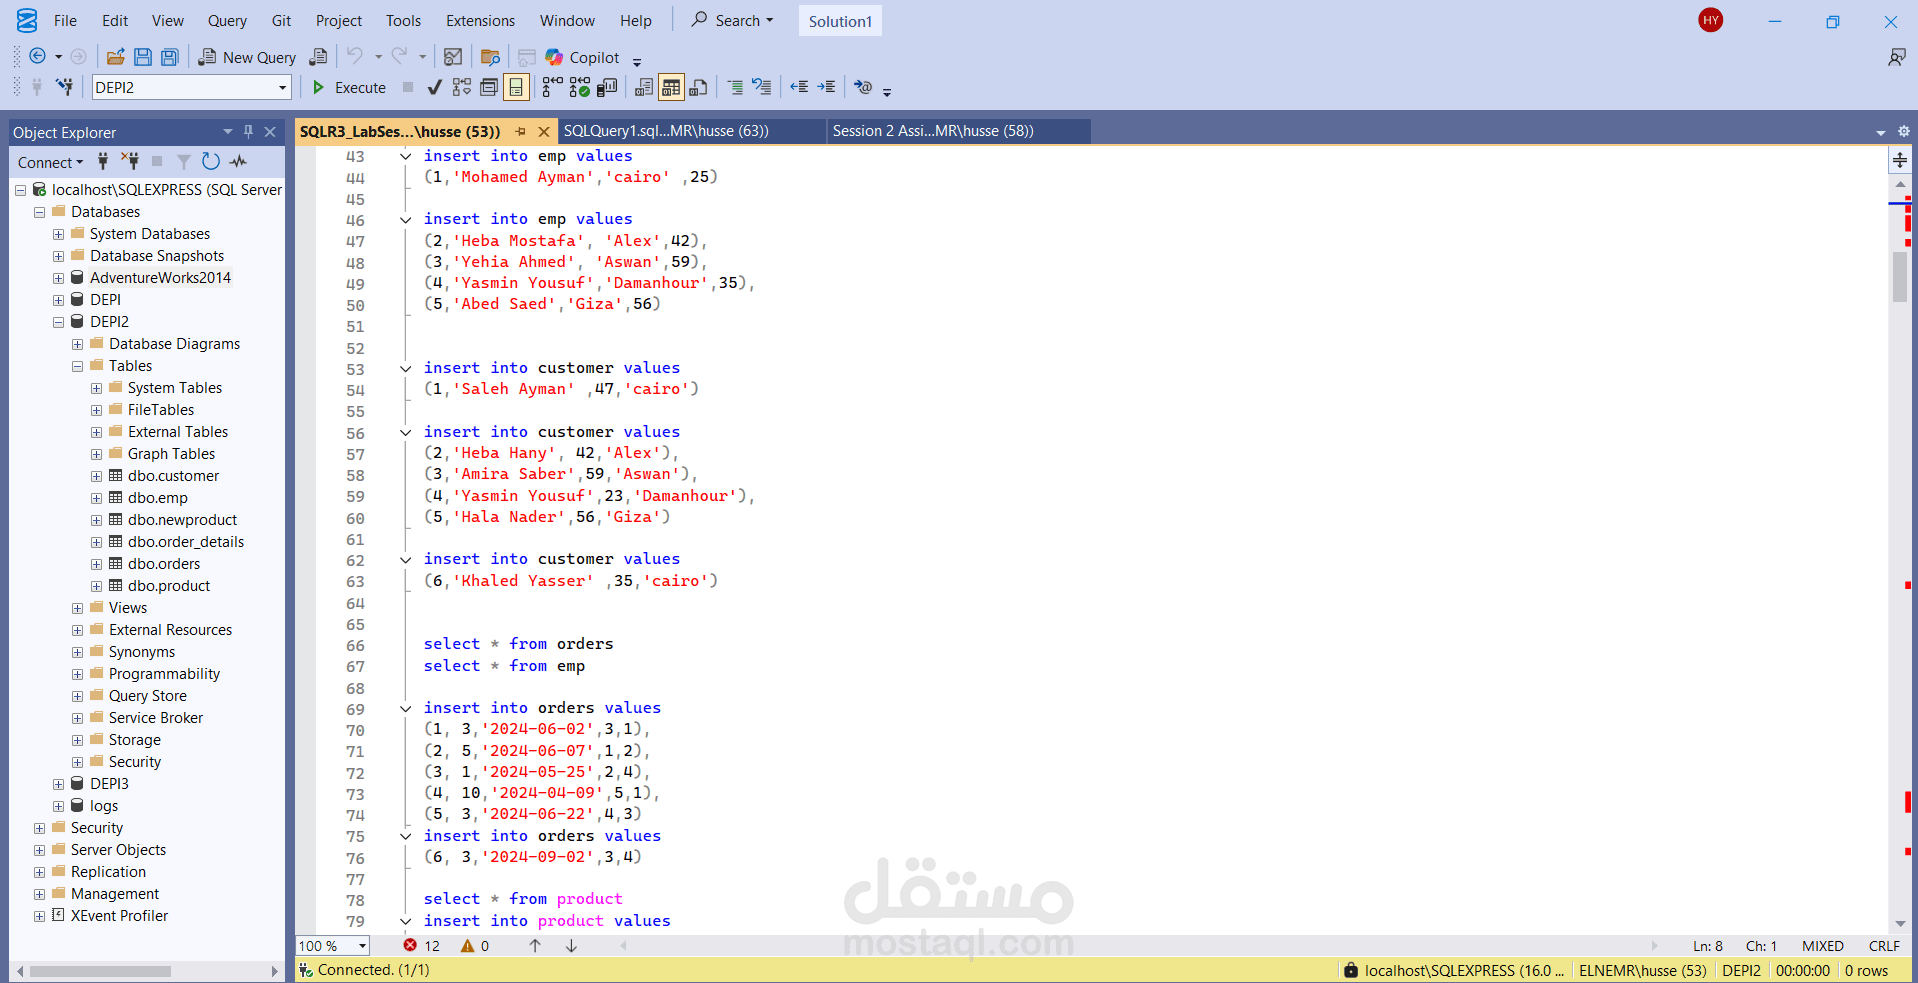The height and width of the screenshot is (983, 1918).
Task: Close the Object Explorer panel
Action: 270,131
